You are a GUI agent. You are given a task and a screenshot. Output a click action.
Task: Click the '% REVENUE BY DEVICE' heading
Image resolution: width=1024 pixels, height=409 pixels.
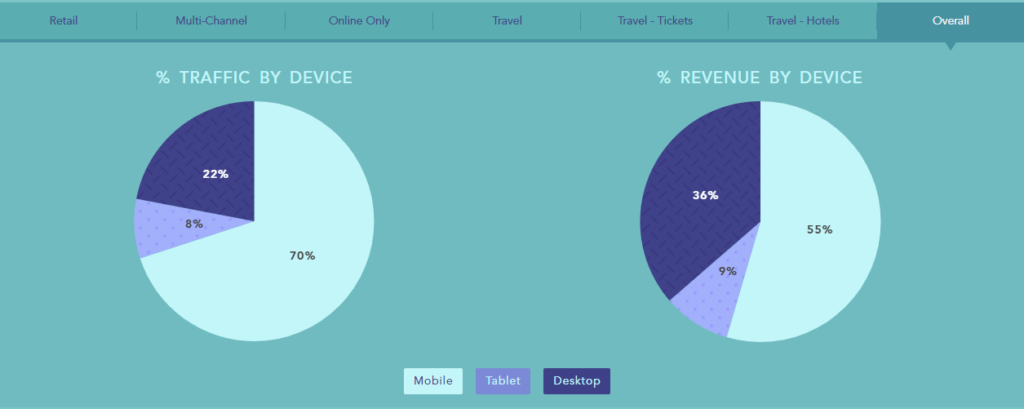[760, 78]
